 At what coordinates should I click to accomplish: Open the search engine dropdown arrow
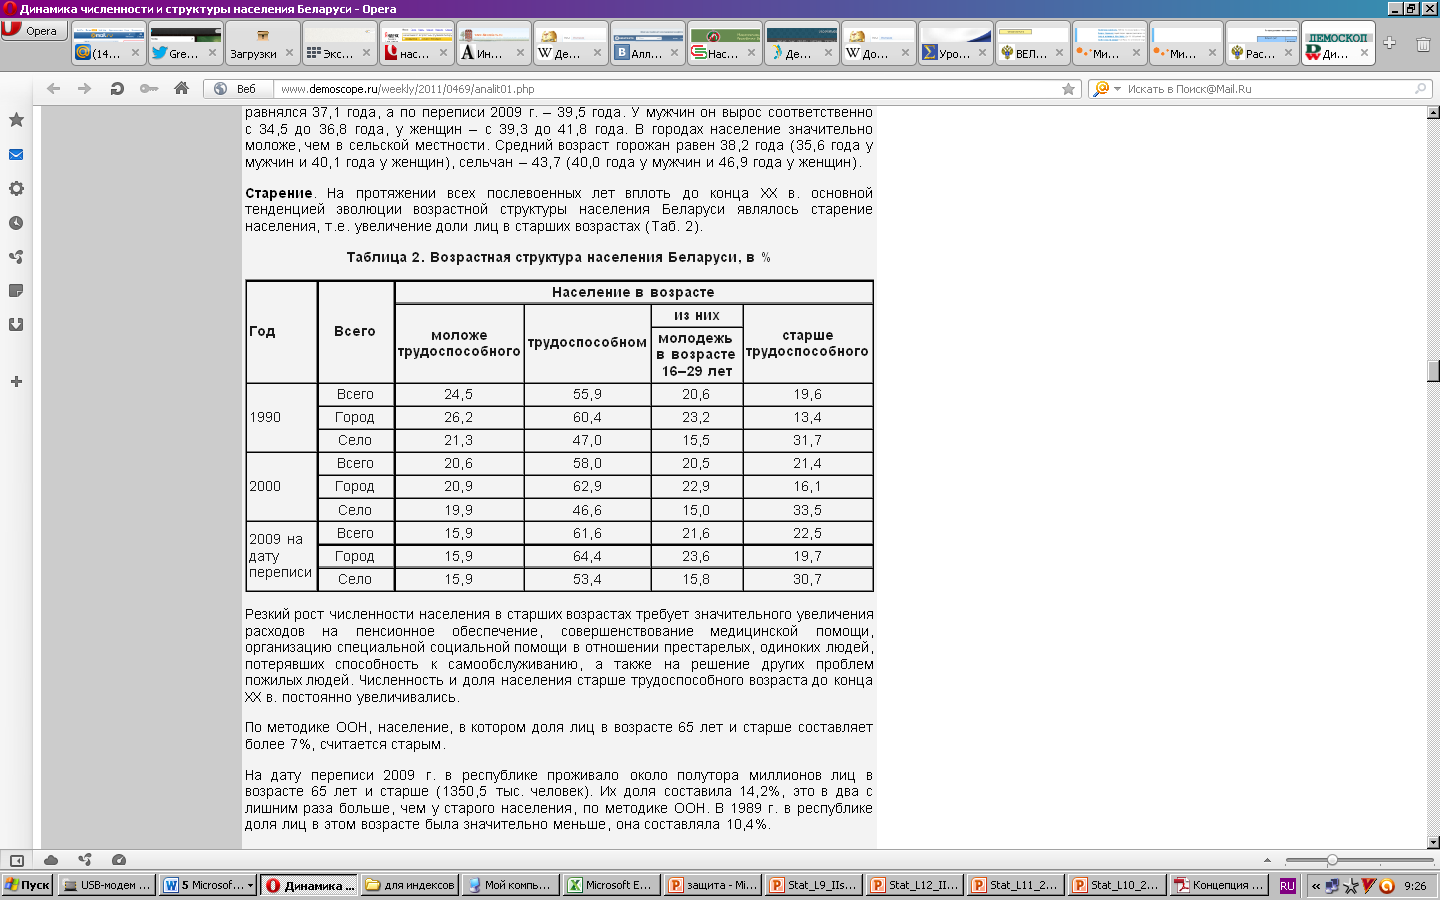(1118, 89)
